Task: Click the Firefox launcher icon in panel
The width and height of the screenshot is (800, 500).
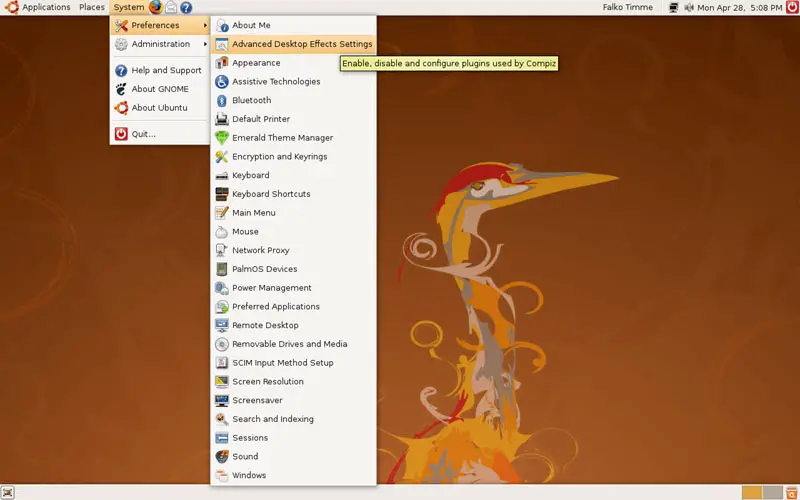Action: (x=156, y=7)
